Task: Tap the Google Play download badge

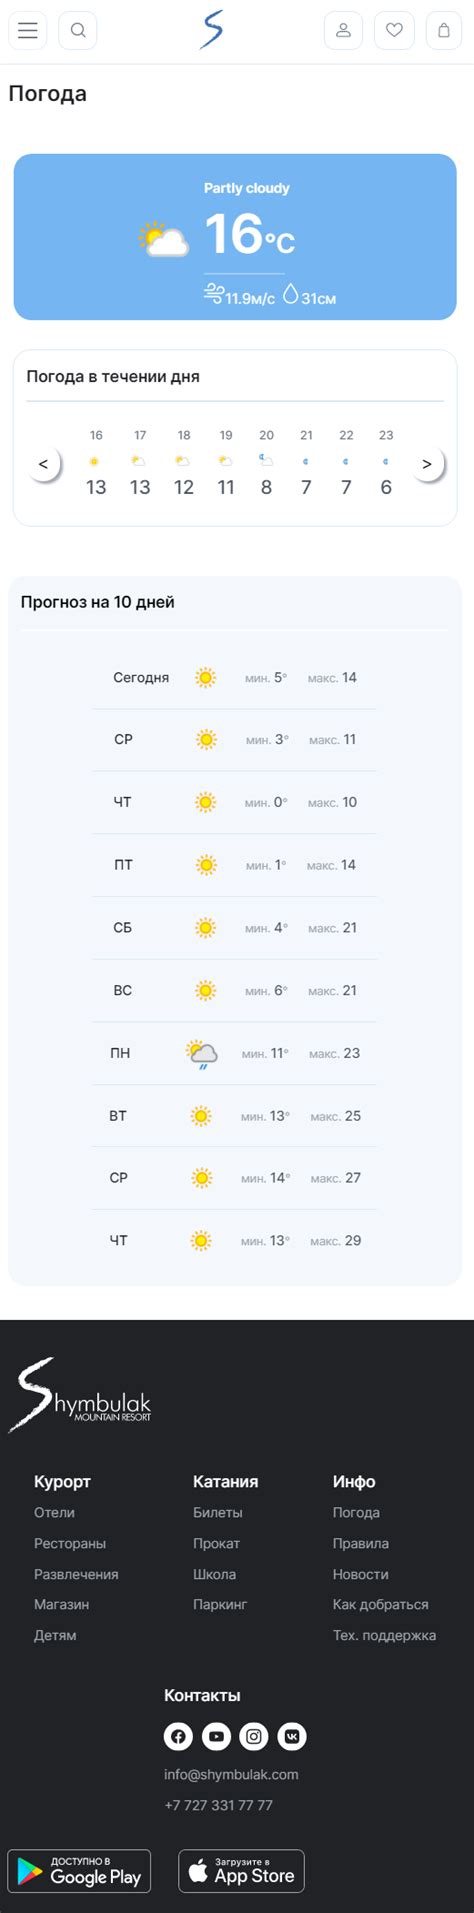Action: click(x=79, y=1871)
